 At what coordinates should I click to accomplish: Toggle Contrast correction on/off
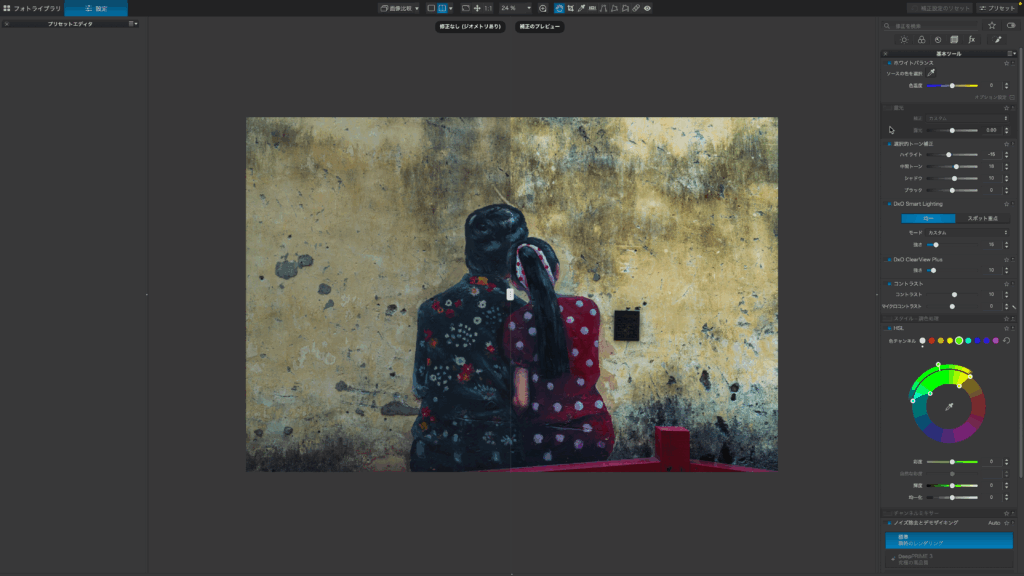coord(889,283)
